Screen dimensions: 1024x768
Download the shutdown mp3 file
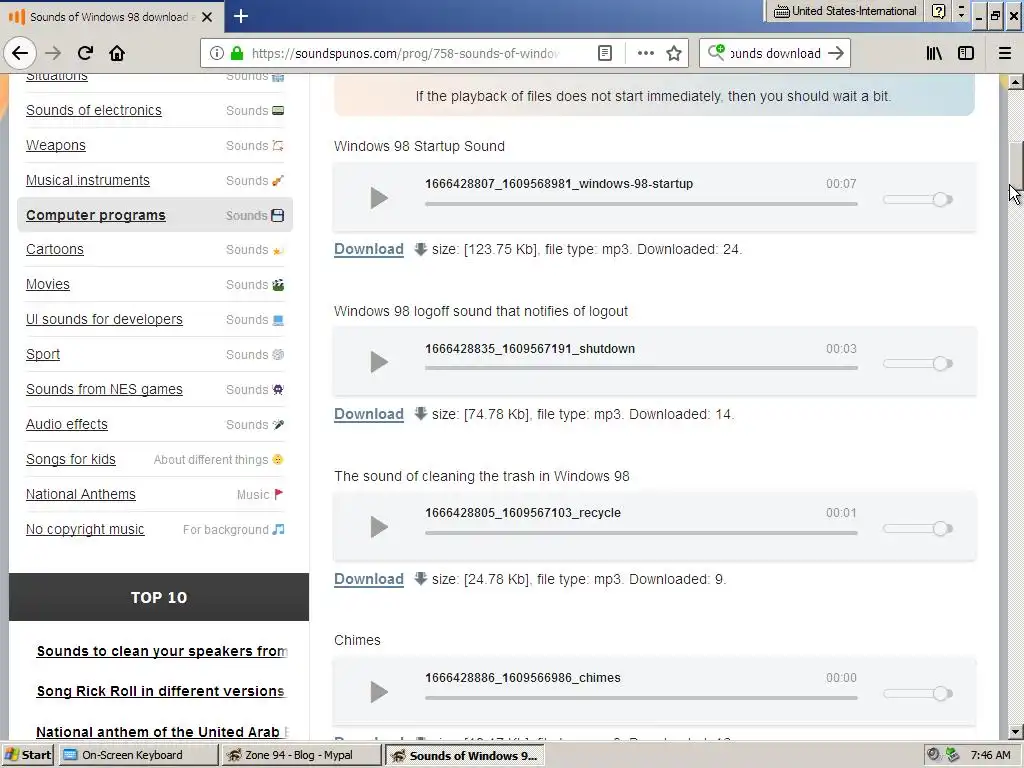pos(369,414)
